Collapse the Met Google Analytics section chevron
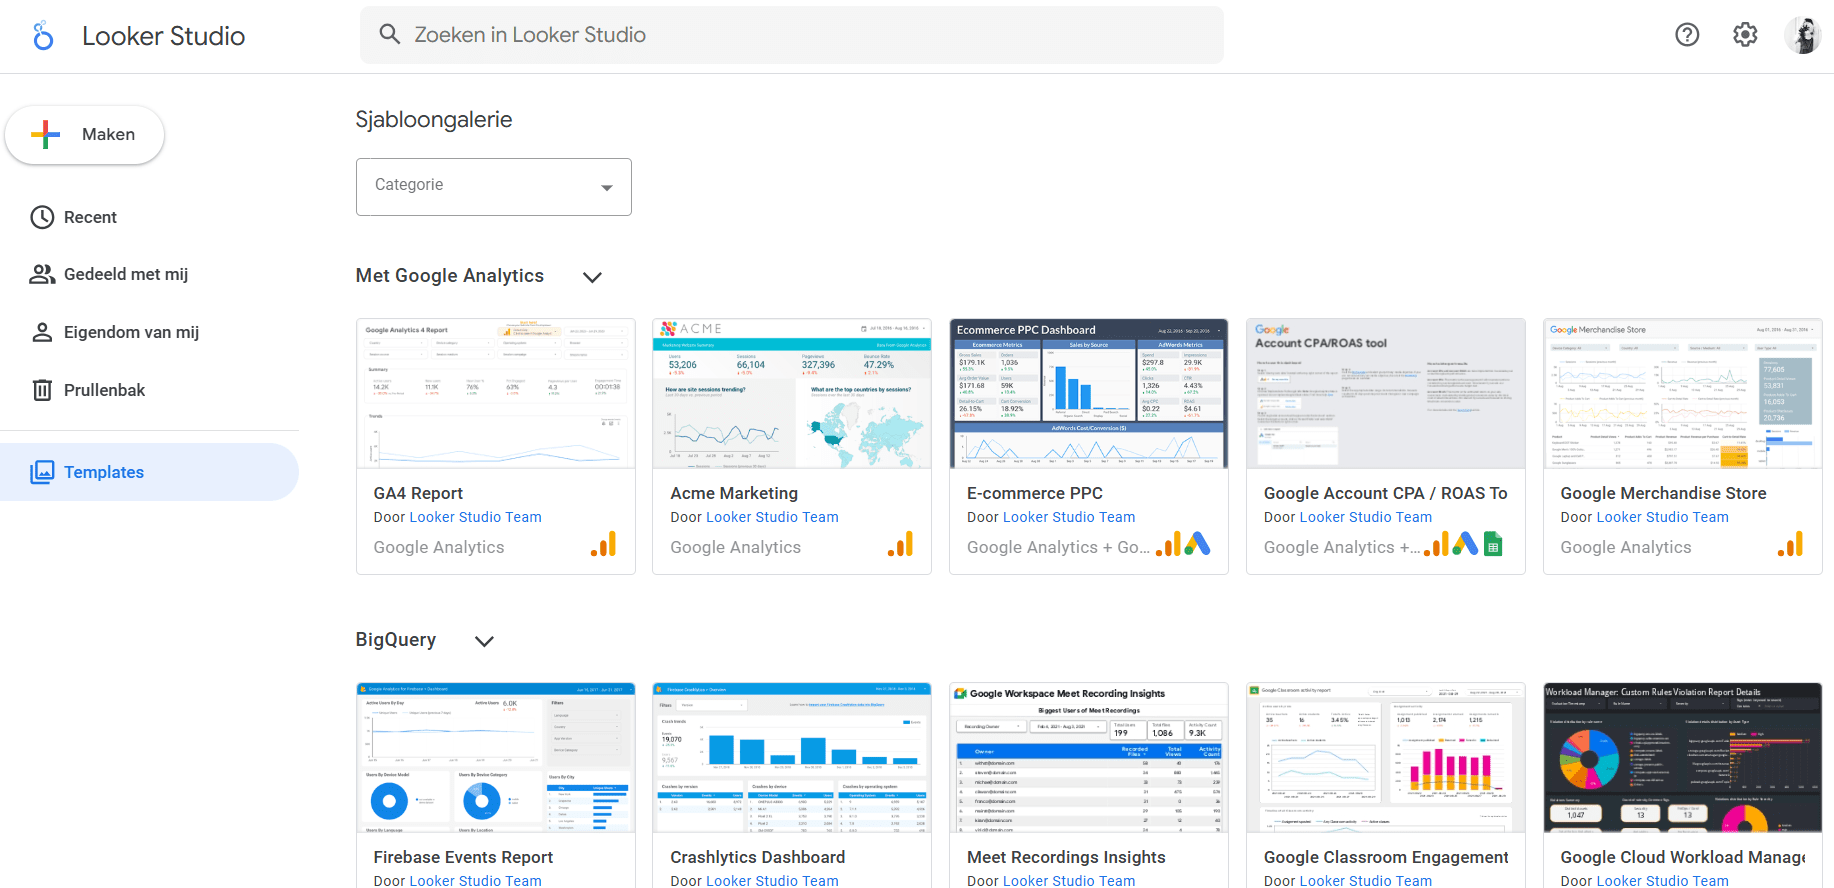Viewport: 1834px width, 888px height. coord(593,277)
